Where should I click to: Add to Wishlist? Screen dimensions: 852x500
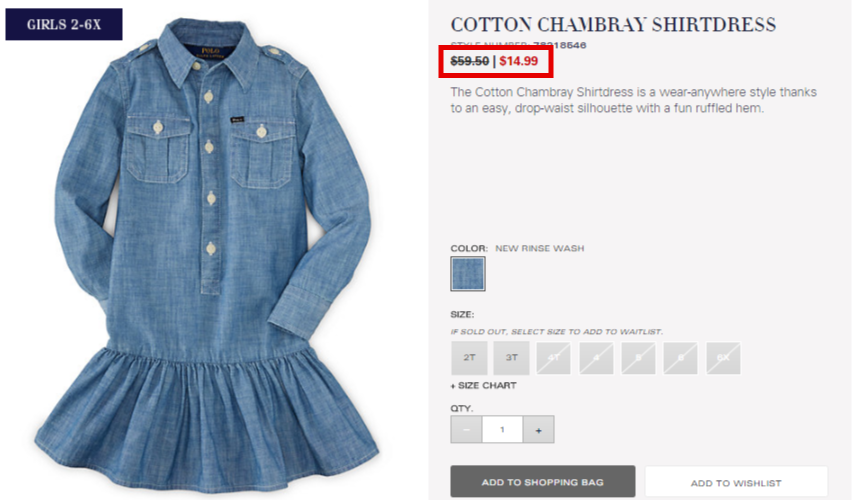click(x=736, y=482)
